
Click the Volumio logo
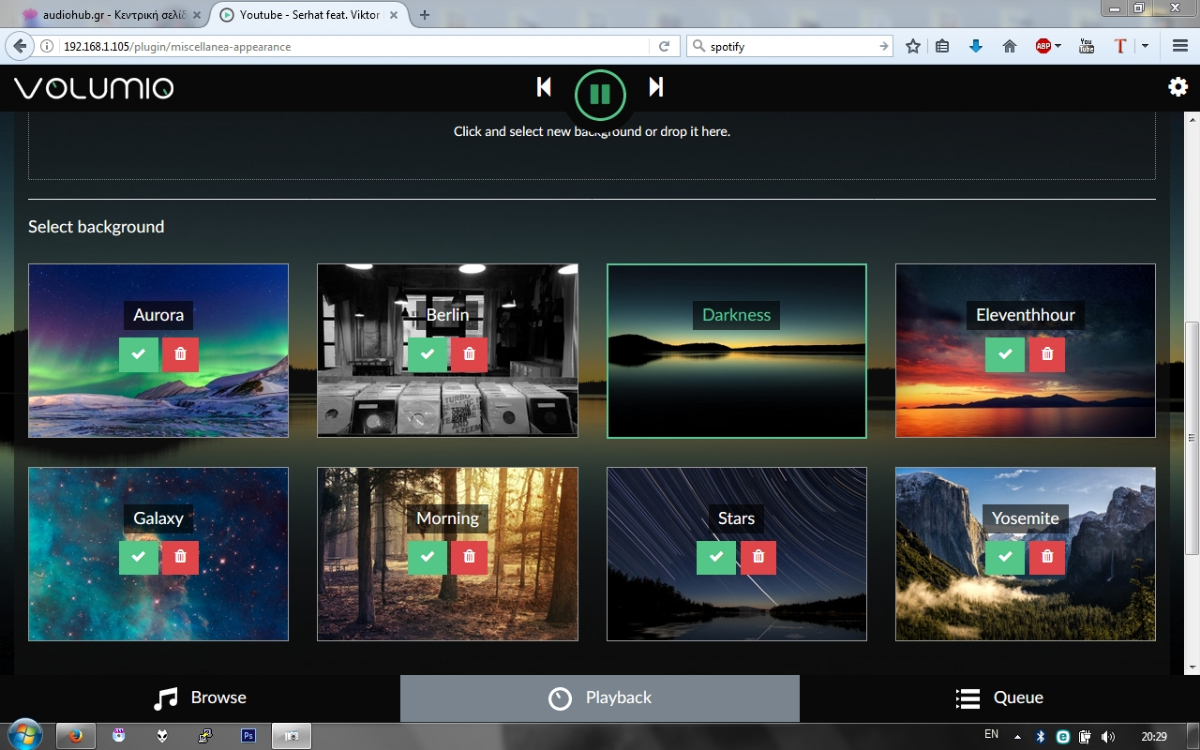[94, 88]
